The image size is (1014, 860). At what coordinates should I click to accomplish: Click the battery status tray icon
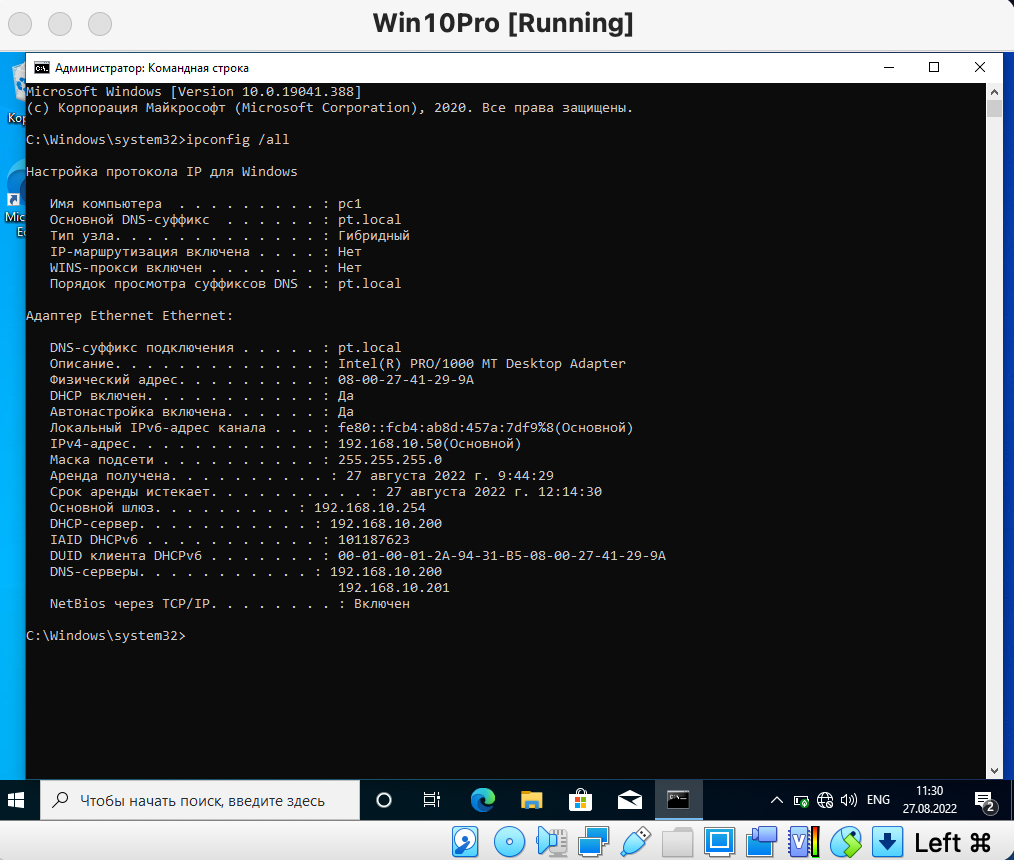801,801
